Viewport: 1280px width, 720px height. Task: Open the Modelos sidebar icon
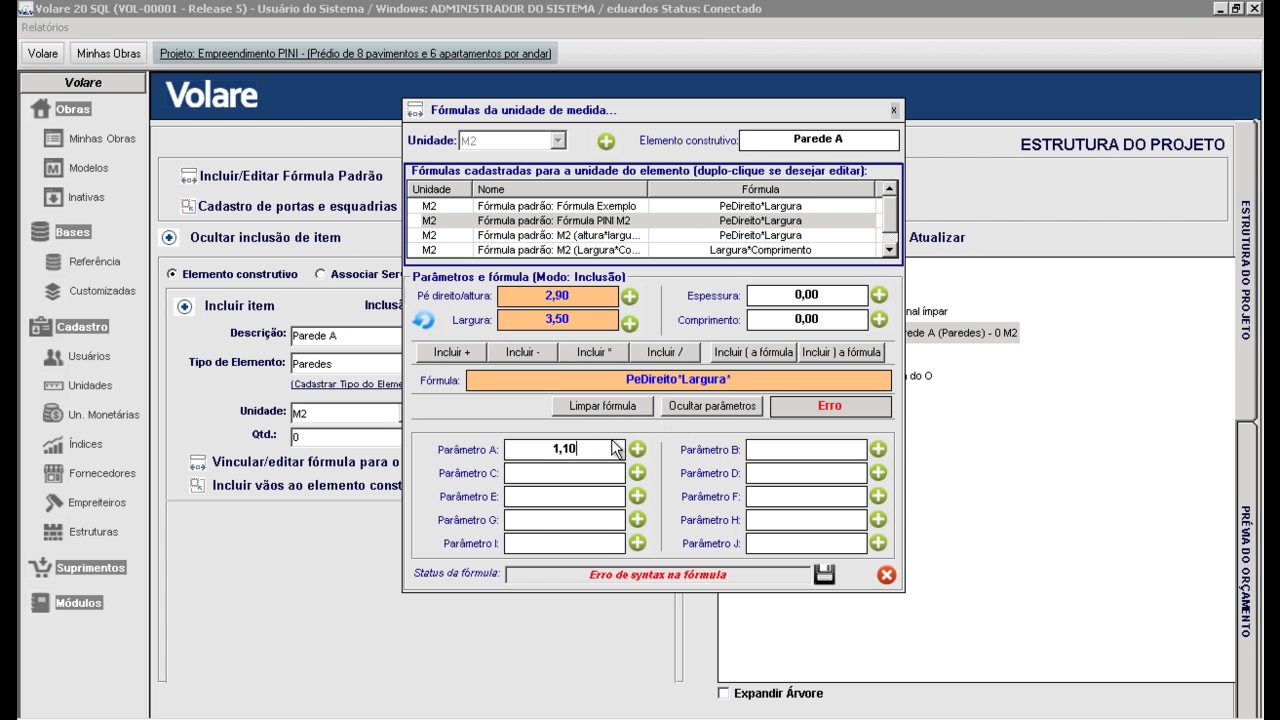[53, 168]
